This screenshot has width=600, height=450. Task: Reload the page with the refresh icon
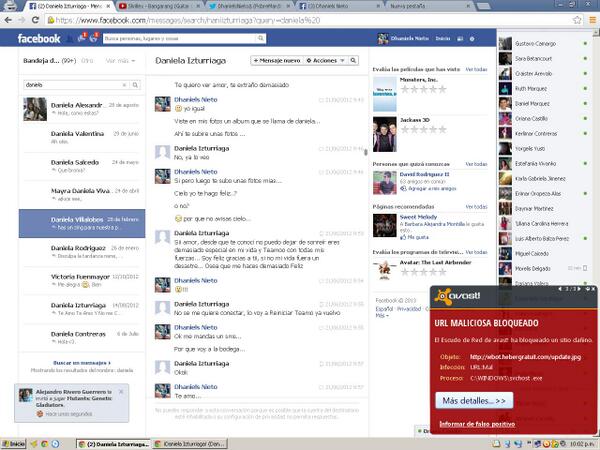pos(35,20)
